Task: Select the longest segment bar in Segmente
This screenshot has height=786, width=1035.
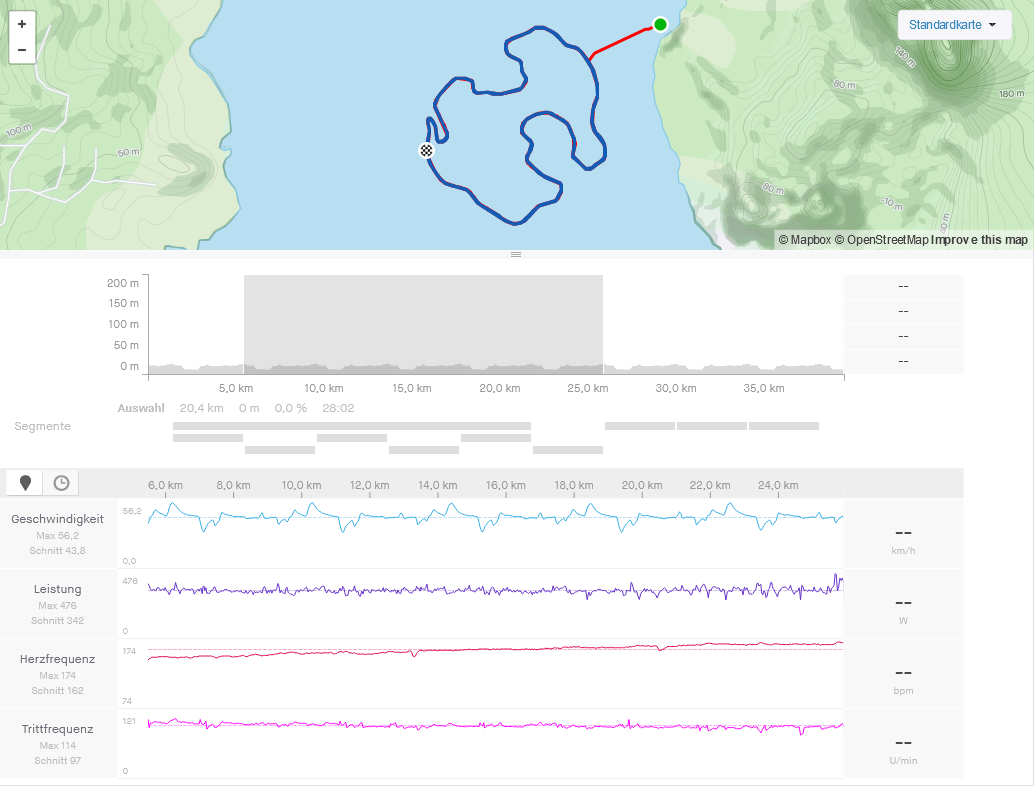Action: tap(351, 426)
